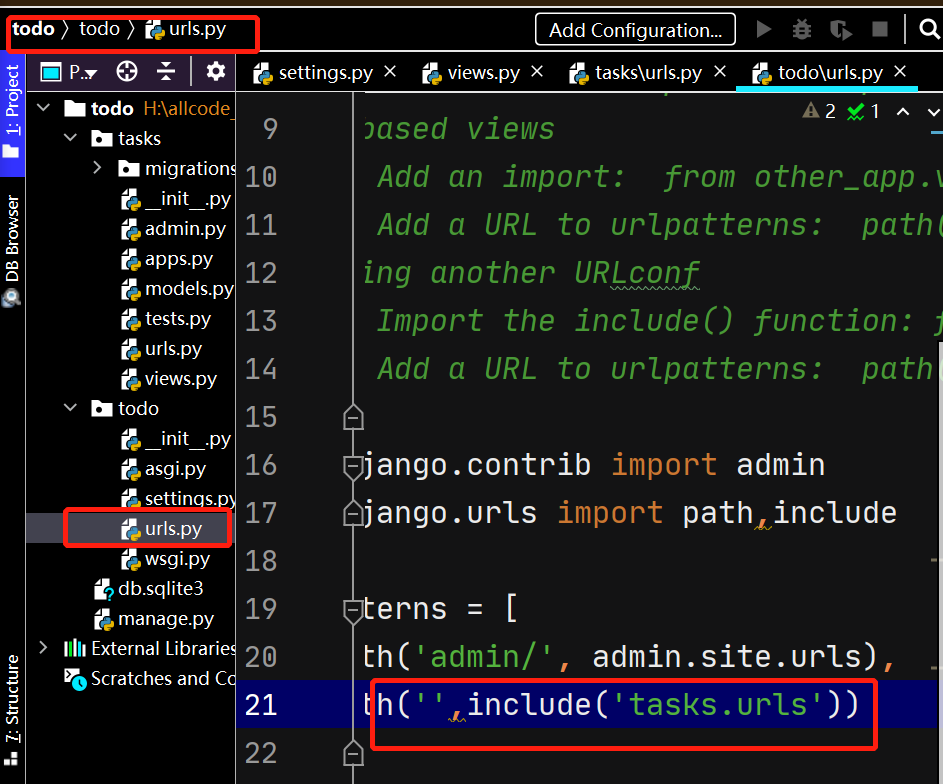Open Project panel settings gear
Screen dimensions: 943x784
[x=215, y=72]
